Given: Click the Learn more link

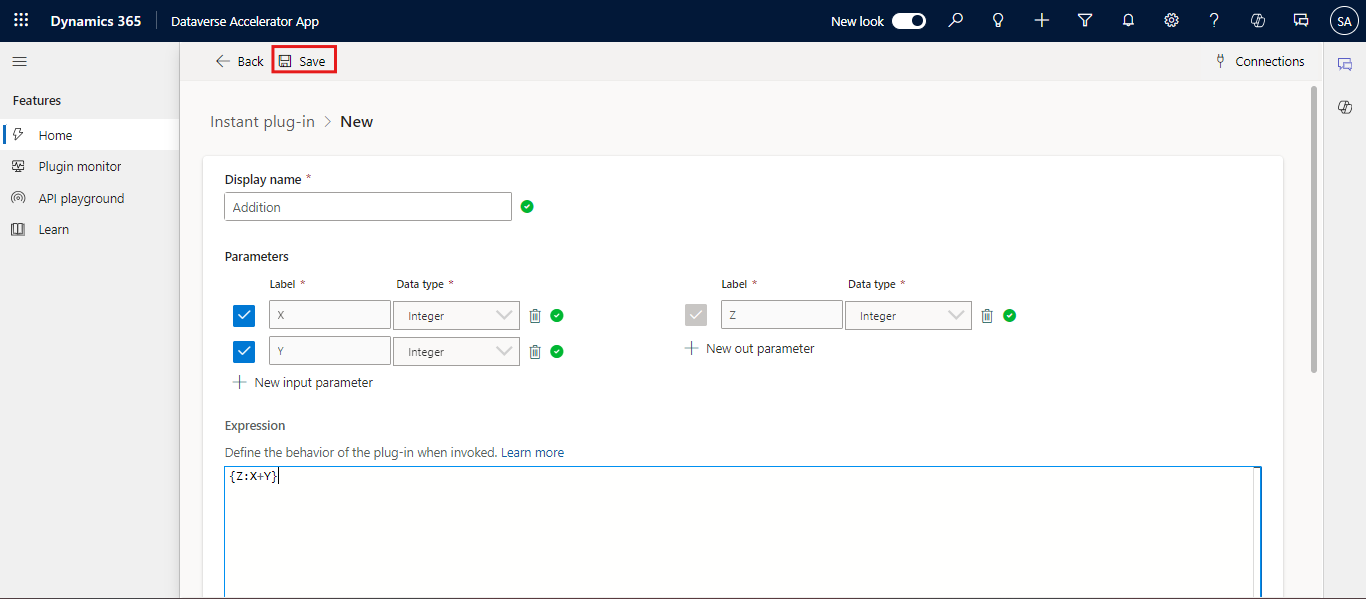Looking at the screenshot, I should point(533,452).
